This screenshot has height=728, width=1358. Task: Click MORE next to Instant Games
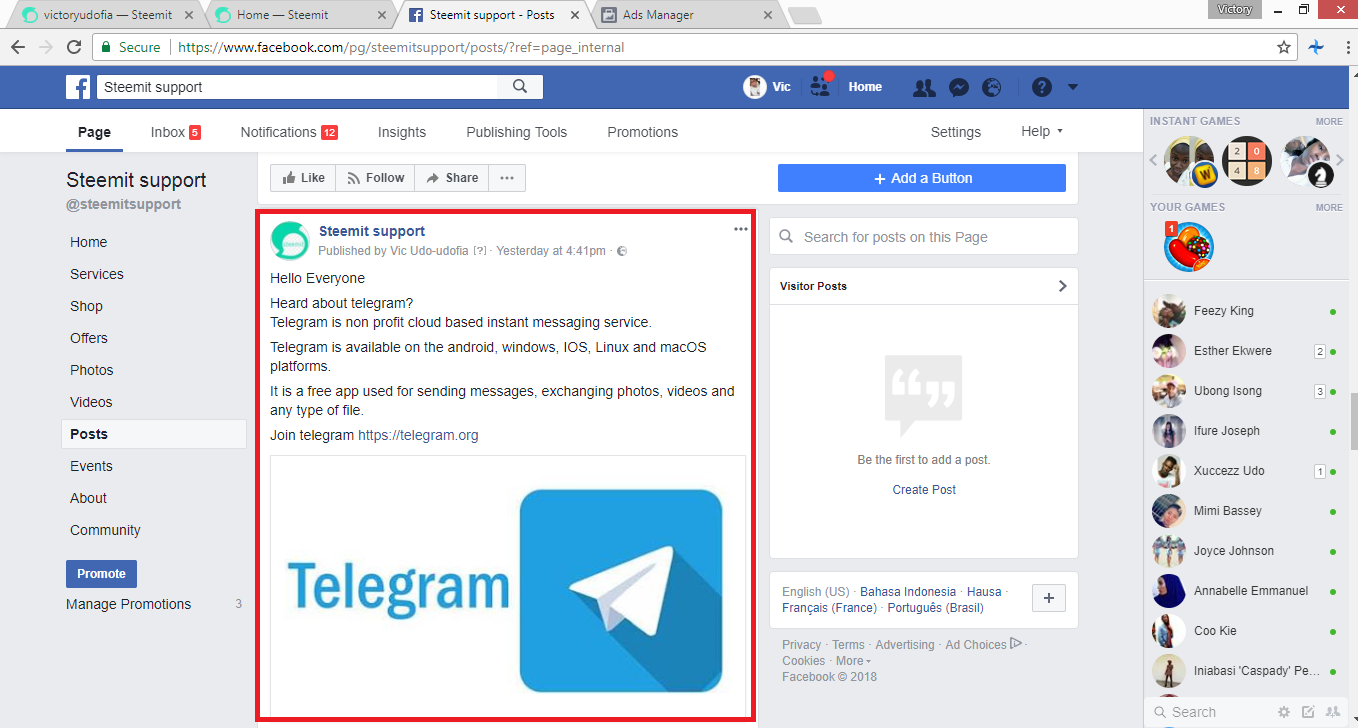tap(1329, 122)
